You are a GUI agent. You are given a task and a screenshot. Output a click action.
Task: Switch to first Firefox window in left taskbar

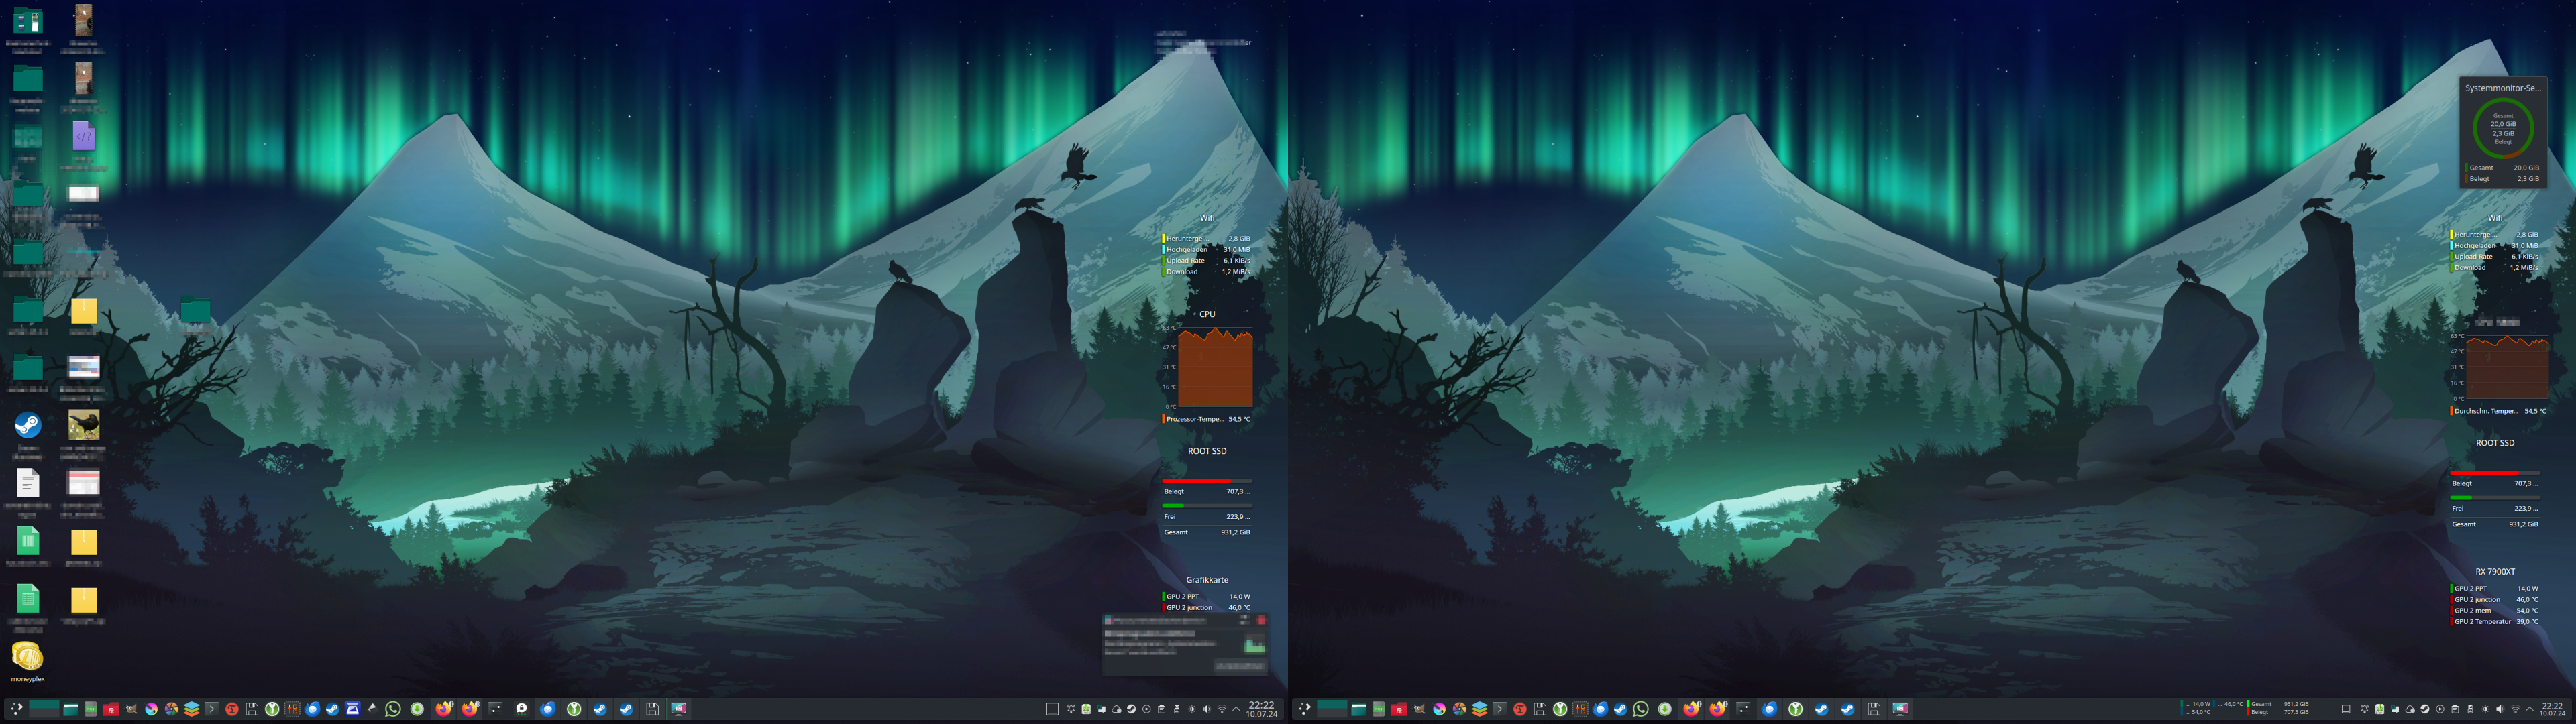(x=444, y=709)
